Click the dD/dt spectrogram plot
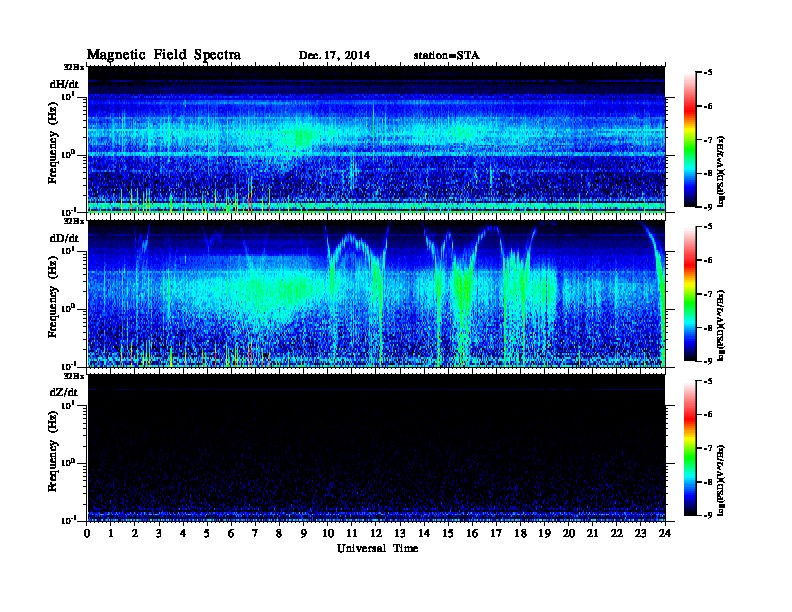The image size is (792, 612). (376, 294)
